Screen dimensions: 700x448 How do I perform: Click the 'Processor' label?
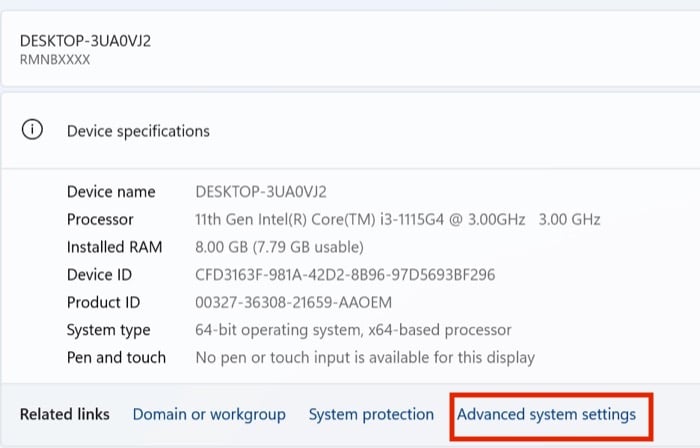tap(100, 220)
